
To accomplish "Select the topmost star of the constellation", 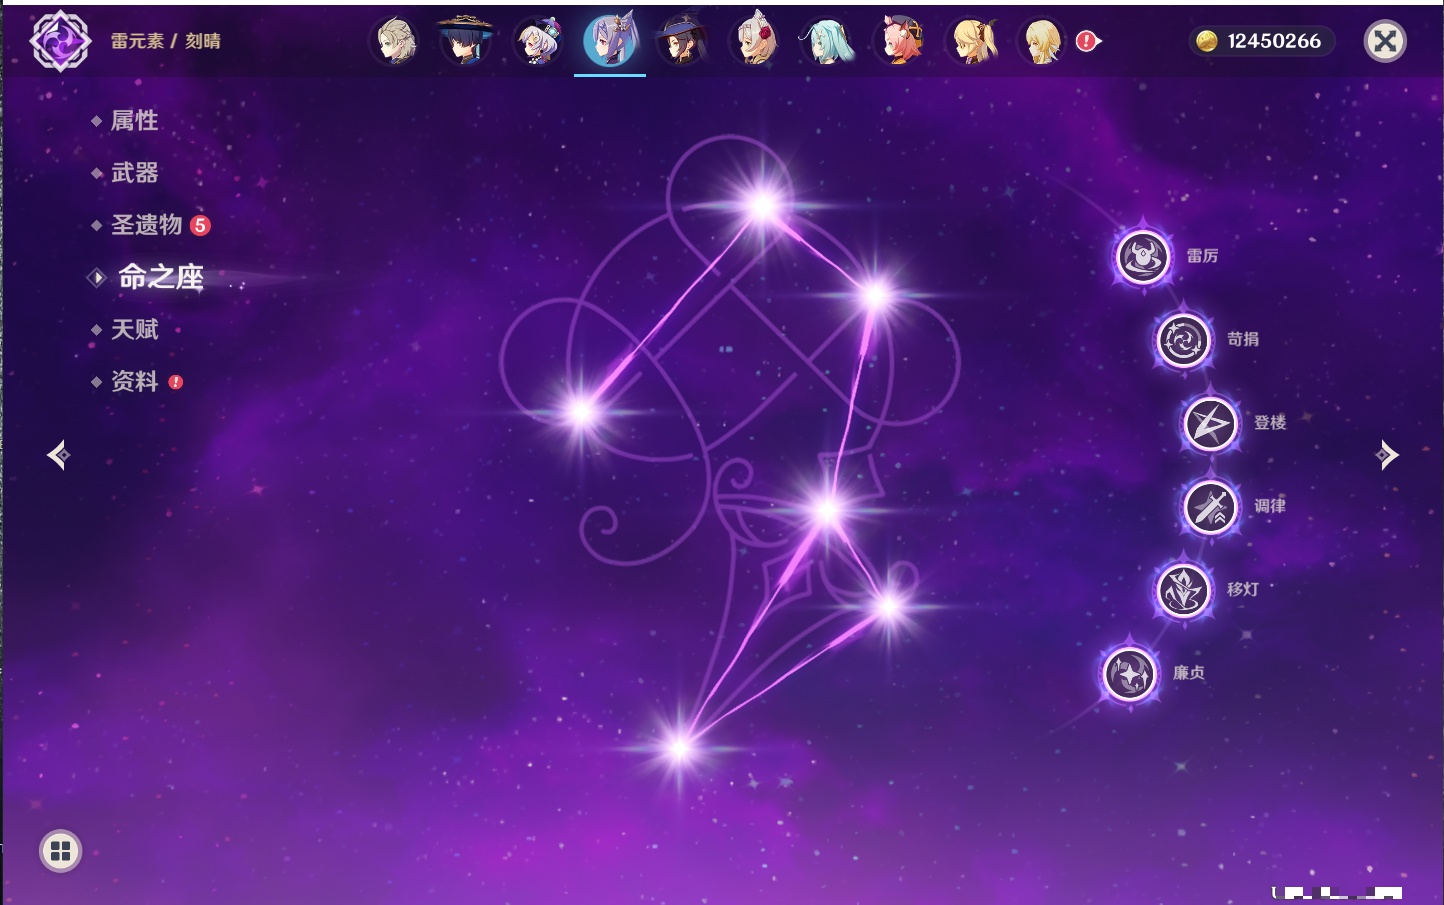I will point(763,206).
